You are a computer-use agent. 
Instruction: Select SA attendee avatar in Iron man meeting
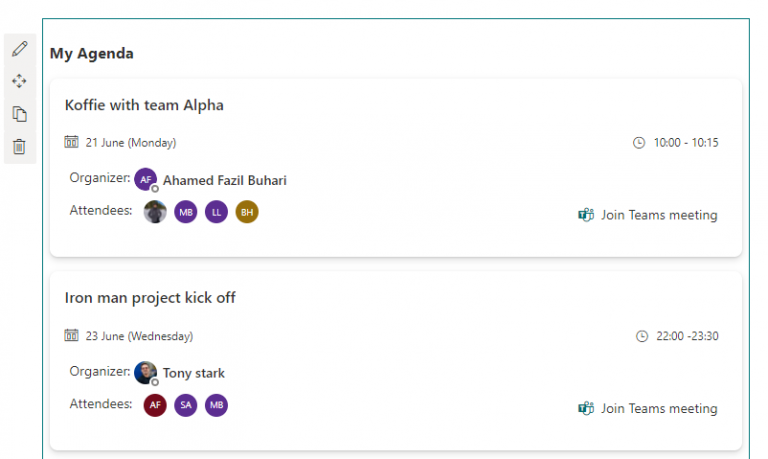coord(185,405)
